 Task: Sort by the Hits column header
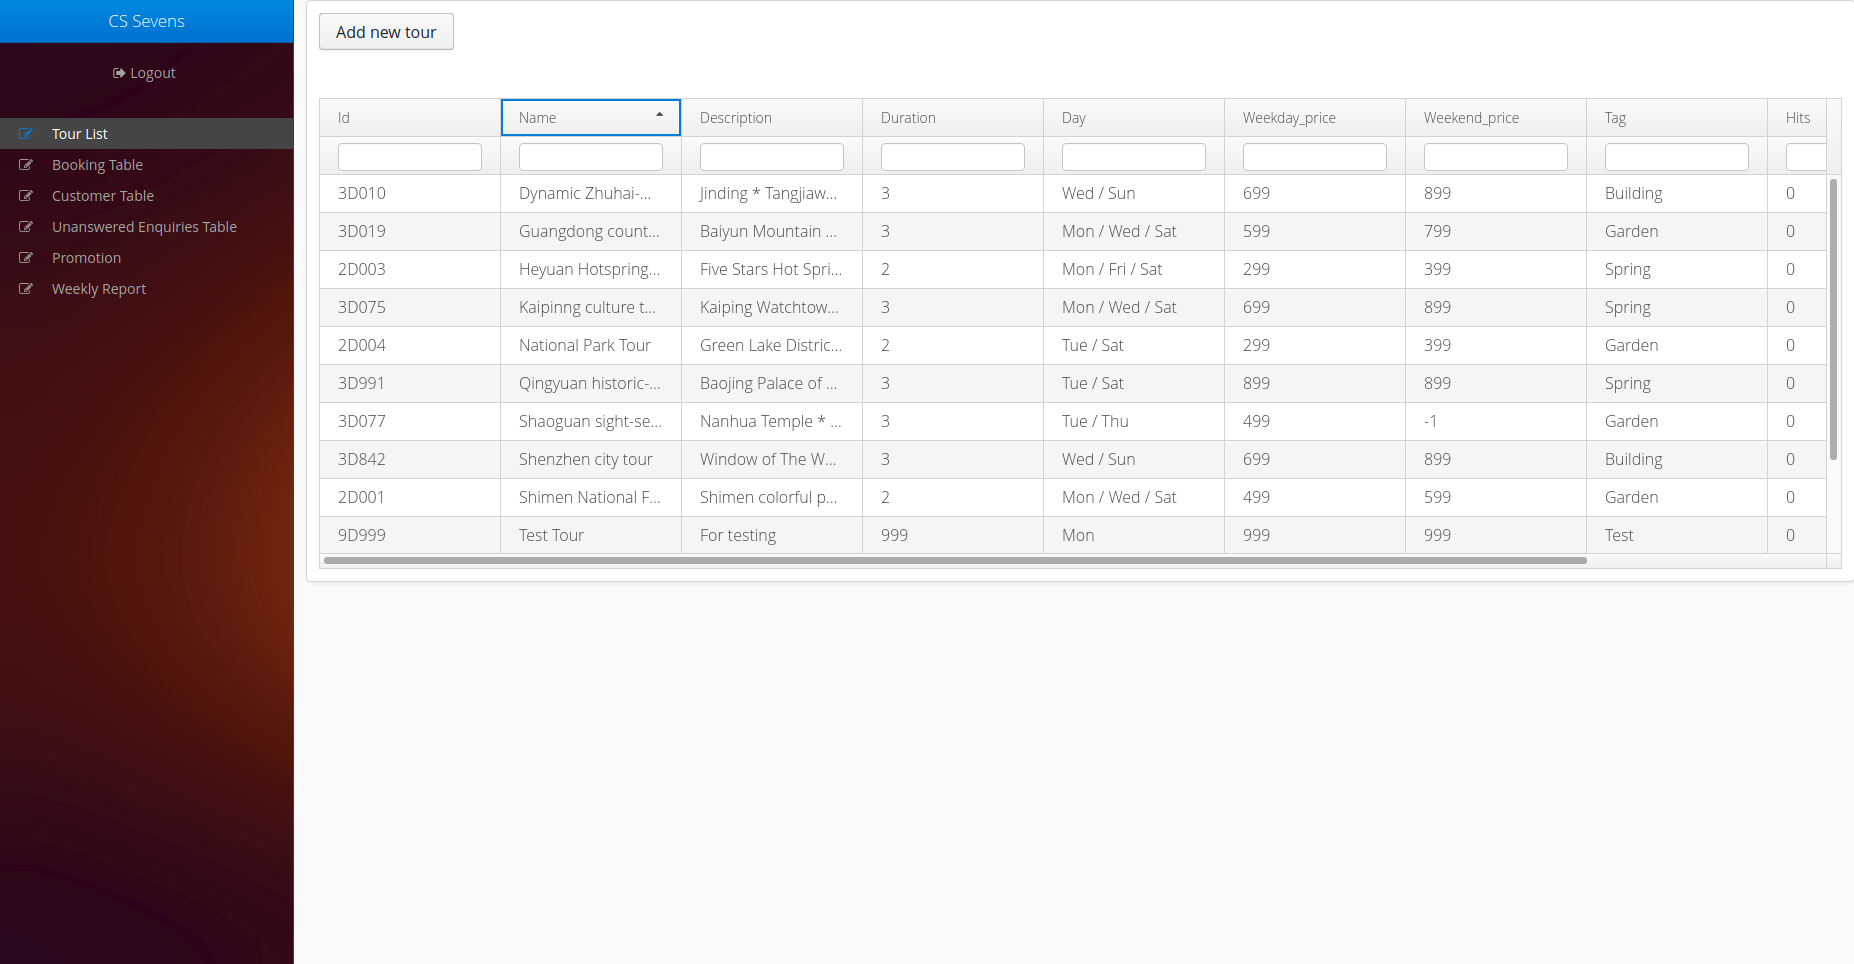point(1797,118)
